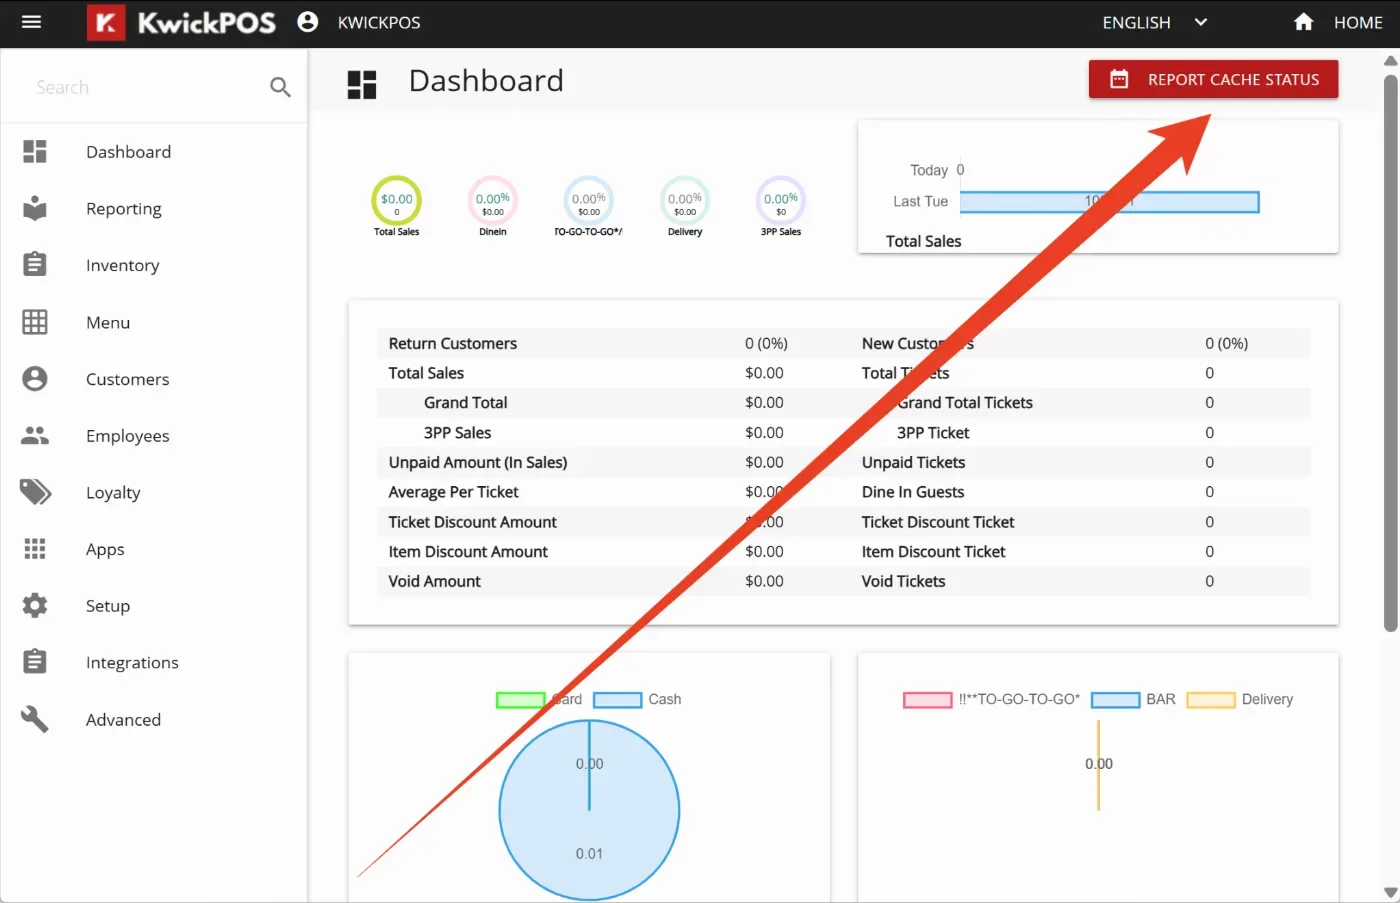Open the hamburger menu icon
Viewport: 1400px width, 903px height.
tap(31, 22)
